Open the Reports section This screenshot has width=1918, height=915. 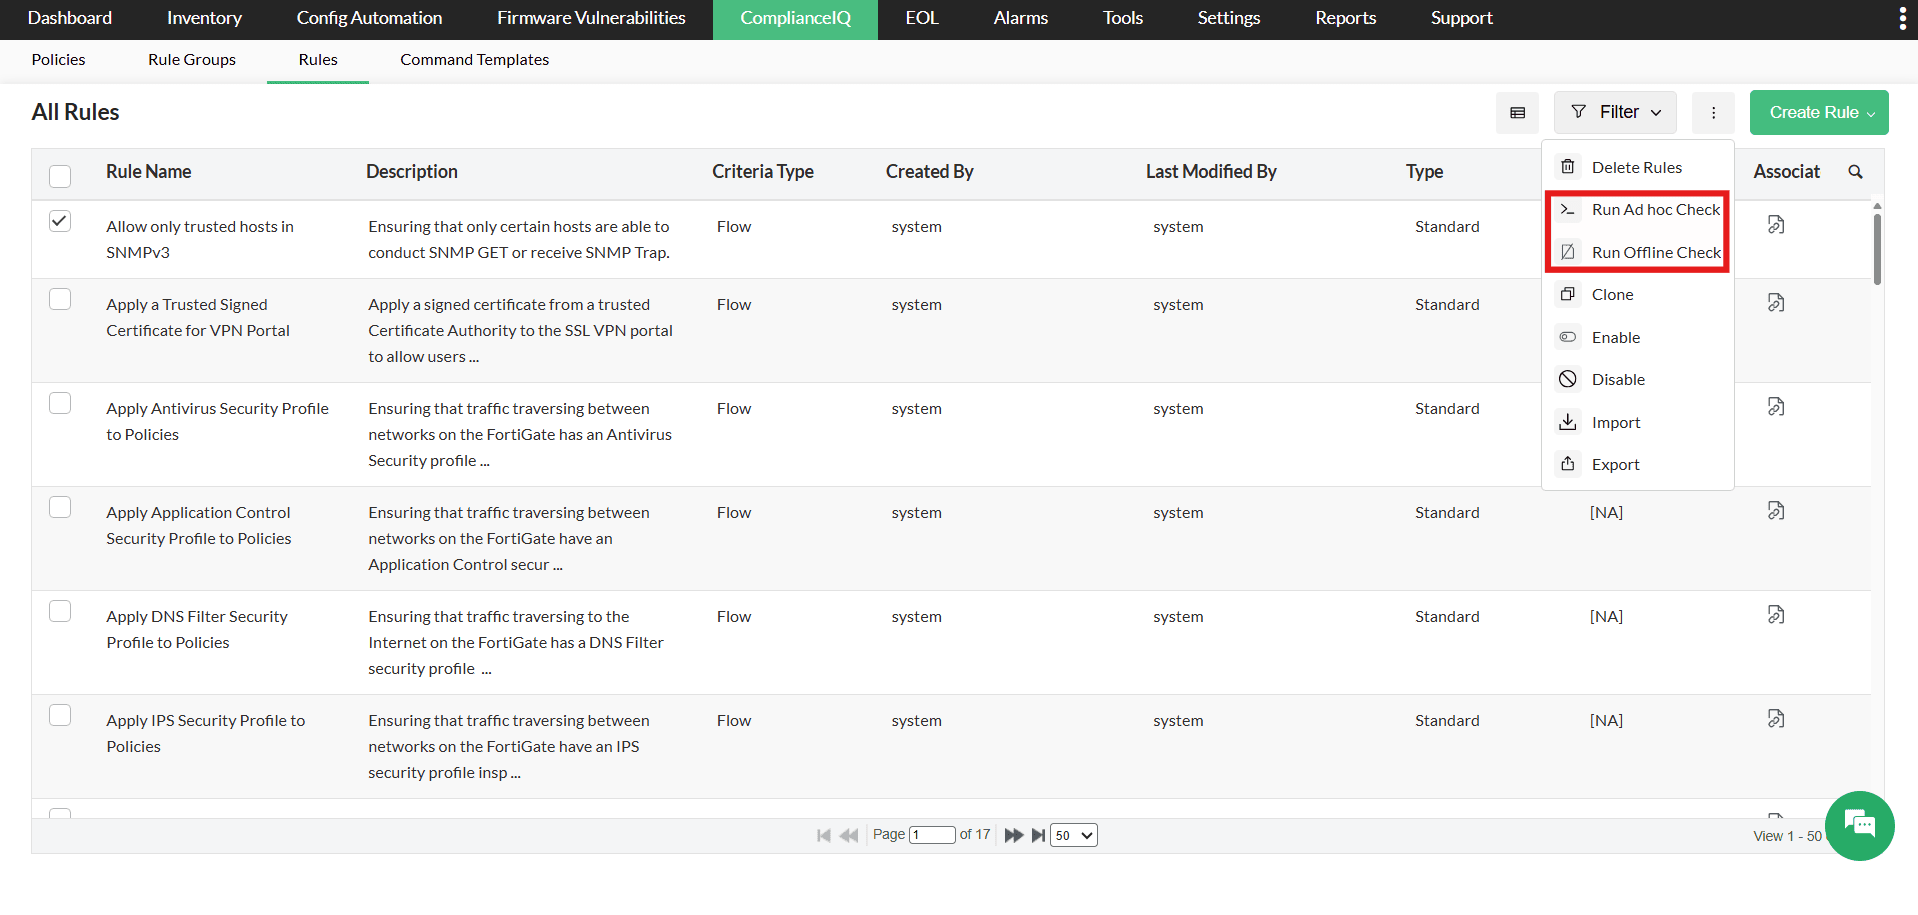coord(1345,18)
